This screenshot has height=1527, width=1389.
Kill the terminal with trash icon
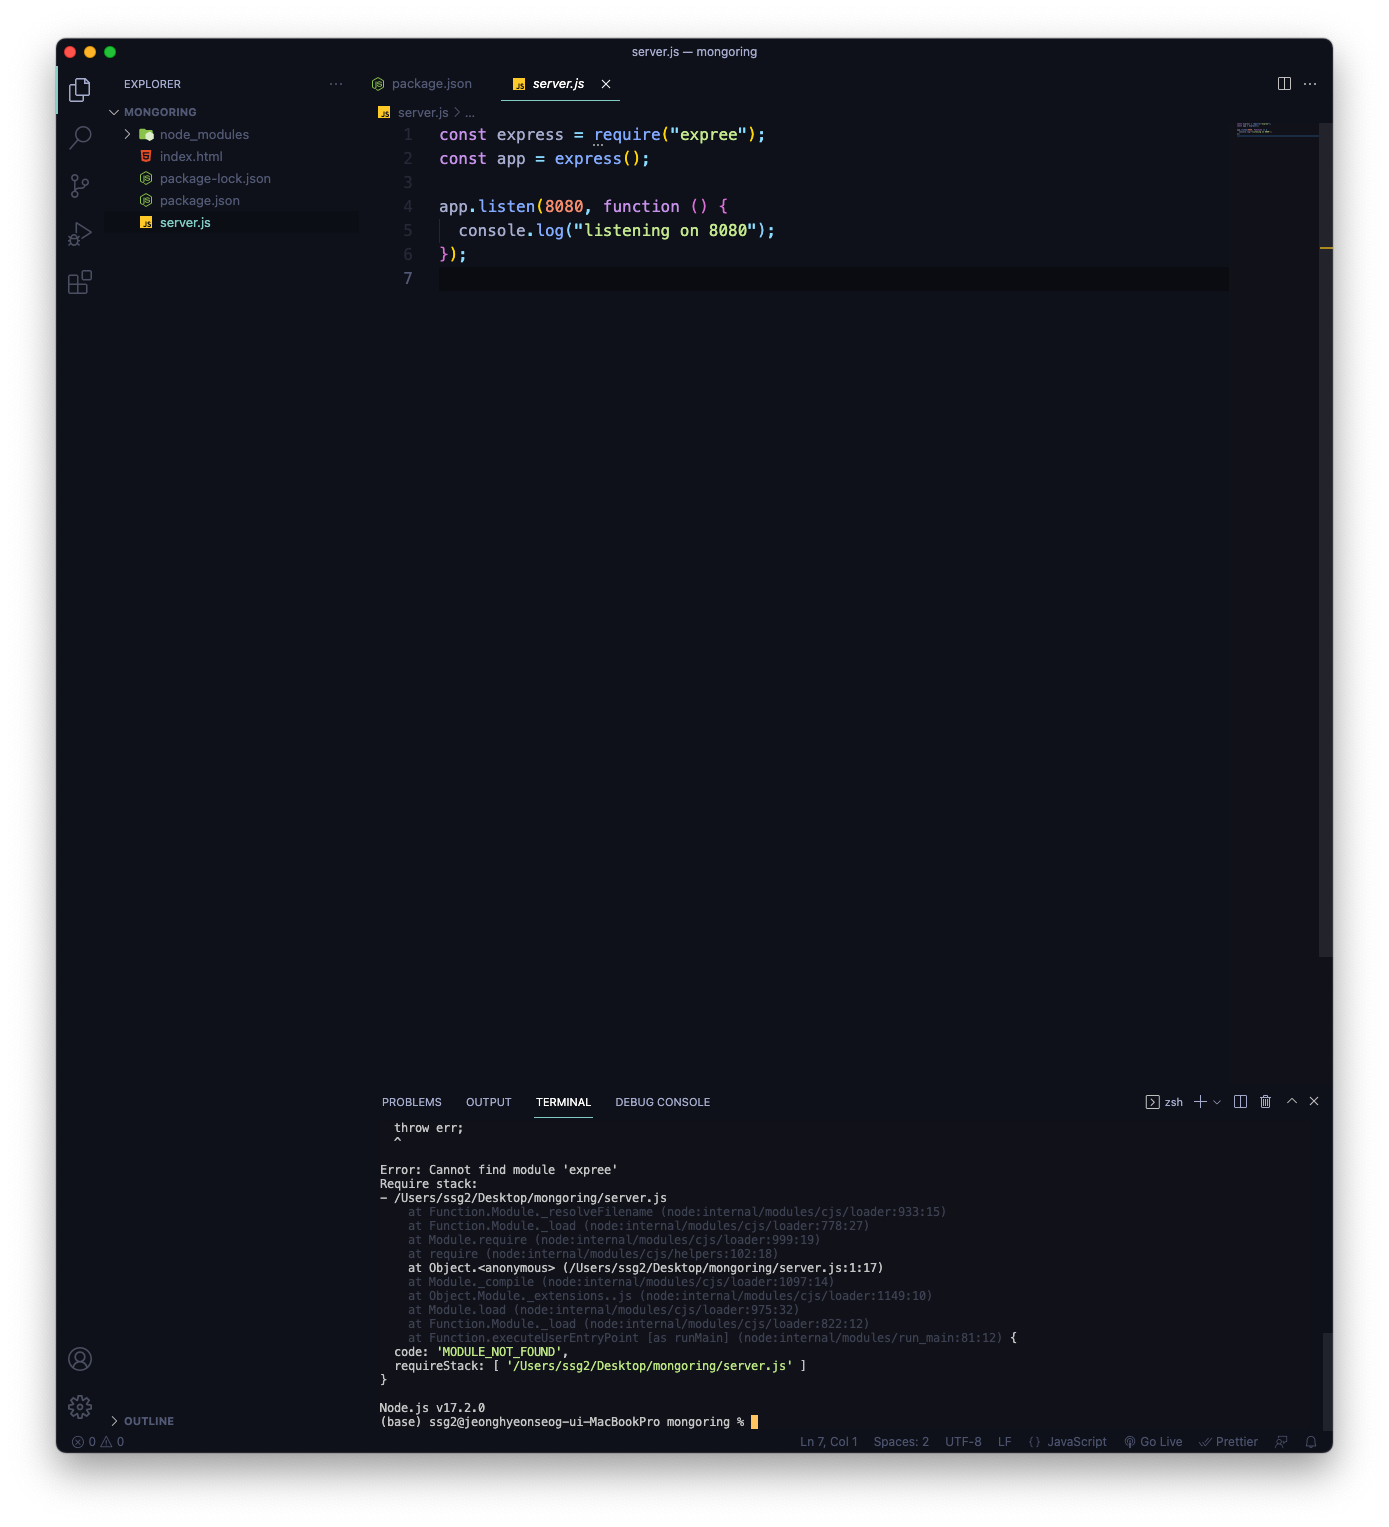pos(1265,1102)
